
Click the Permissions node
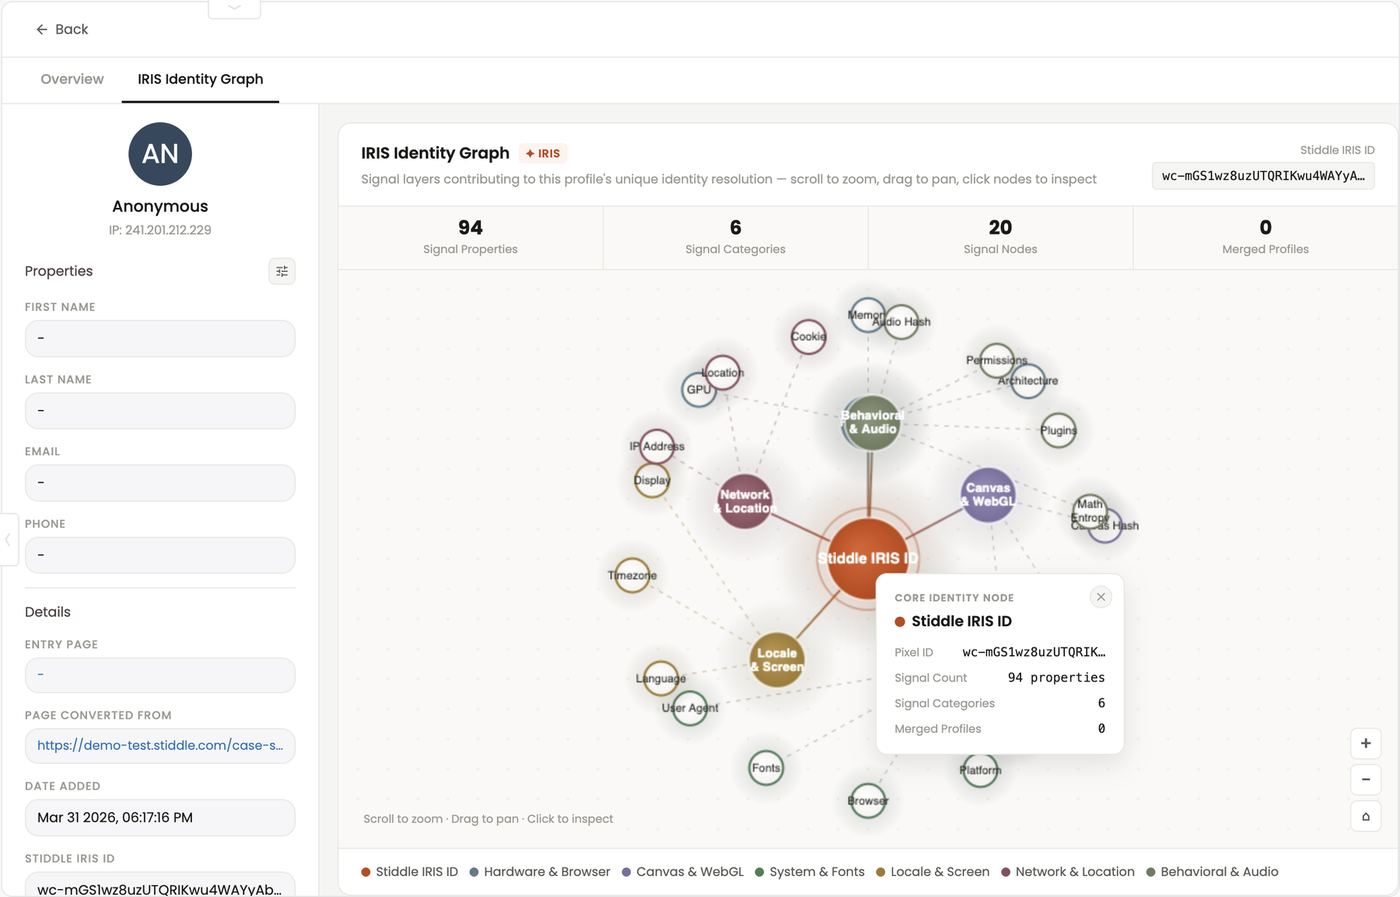[x=996, y=360]
